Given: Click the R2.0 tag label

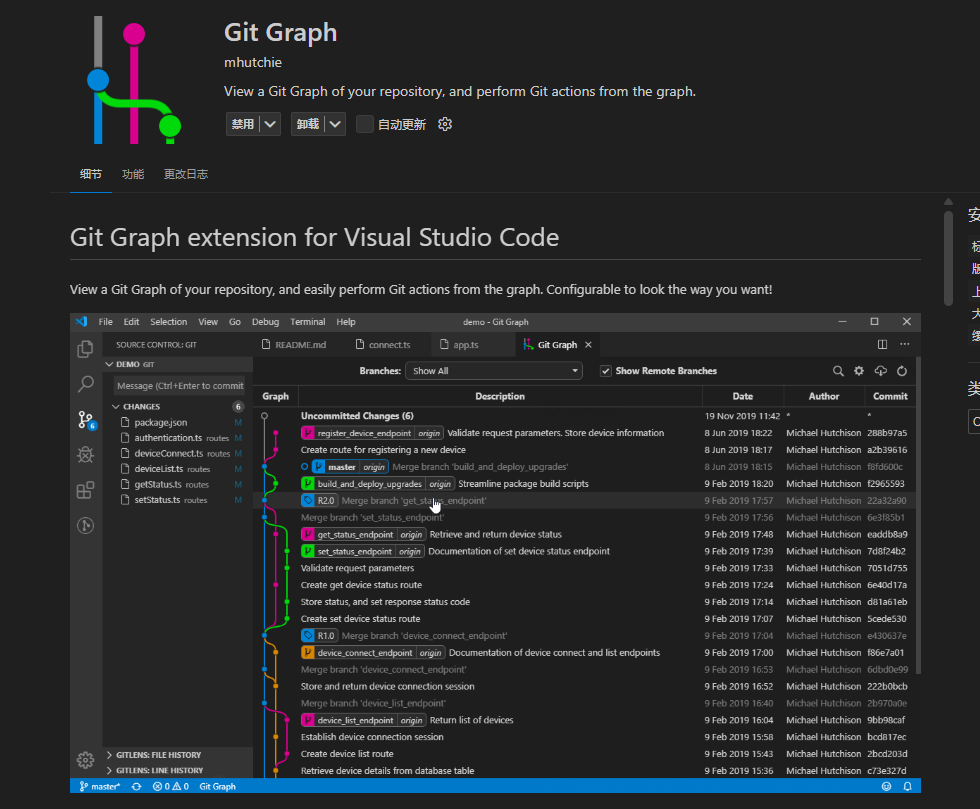Looking at the screenshot, I should tap(319, 500).
